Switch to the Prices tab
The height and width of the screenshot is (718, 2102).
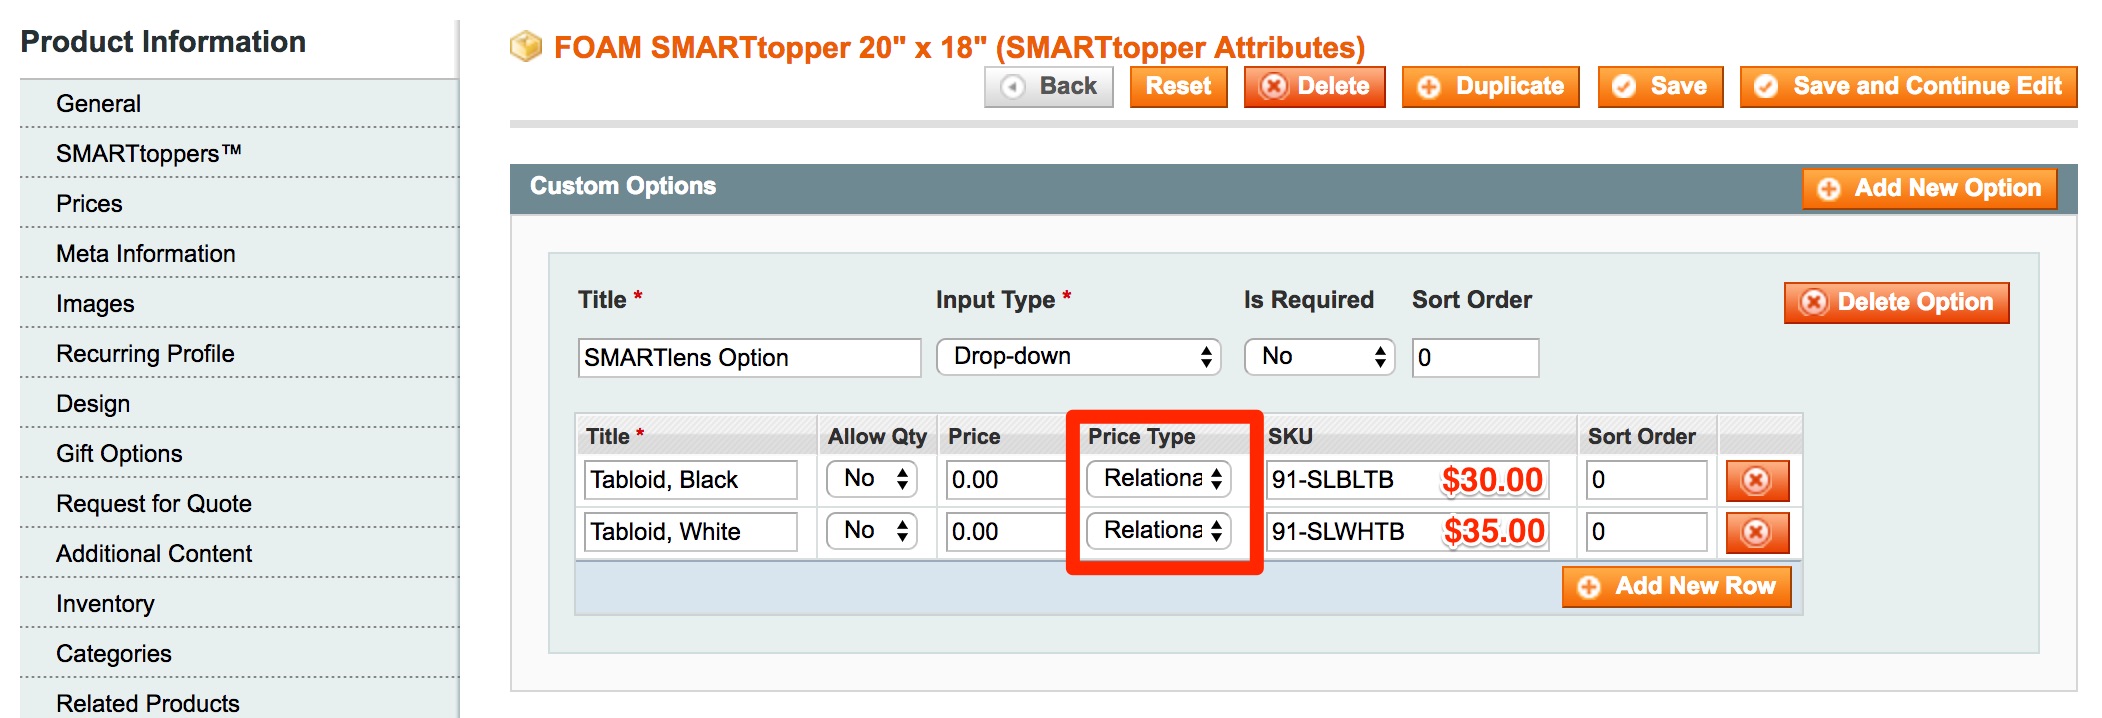(240, 204)
